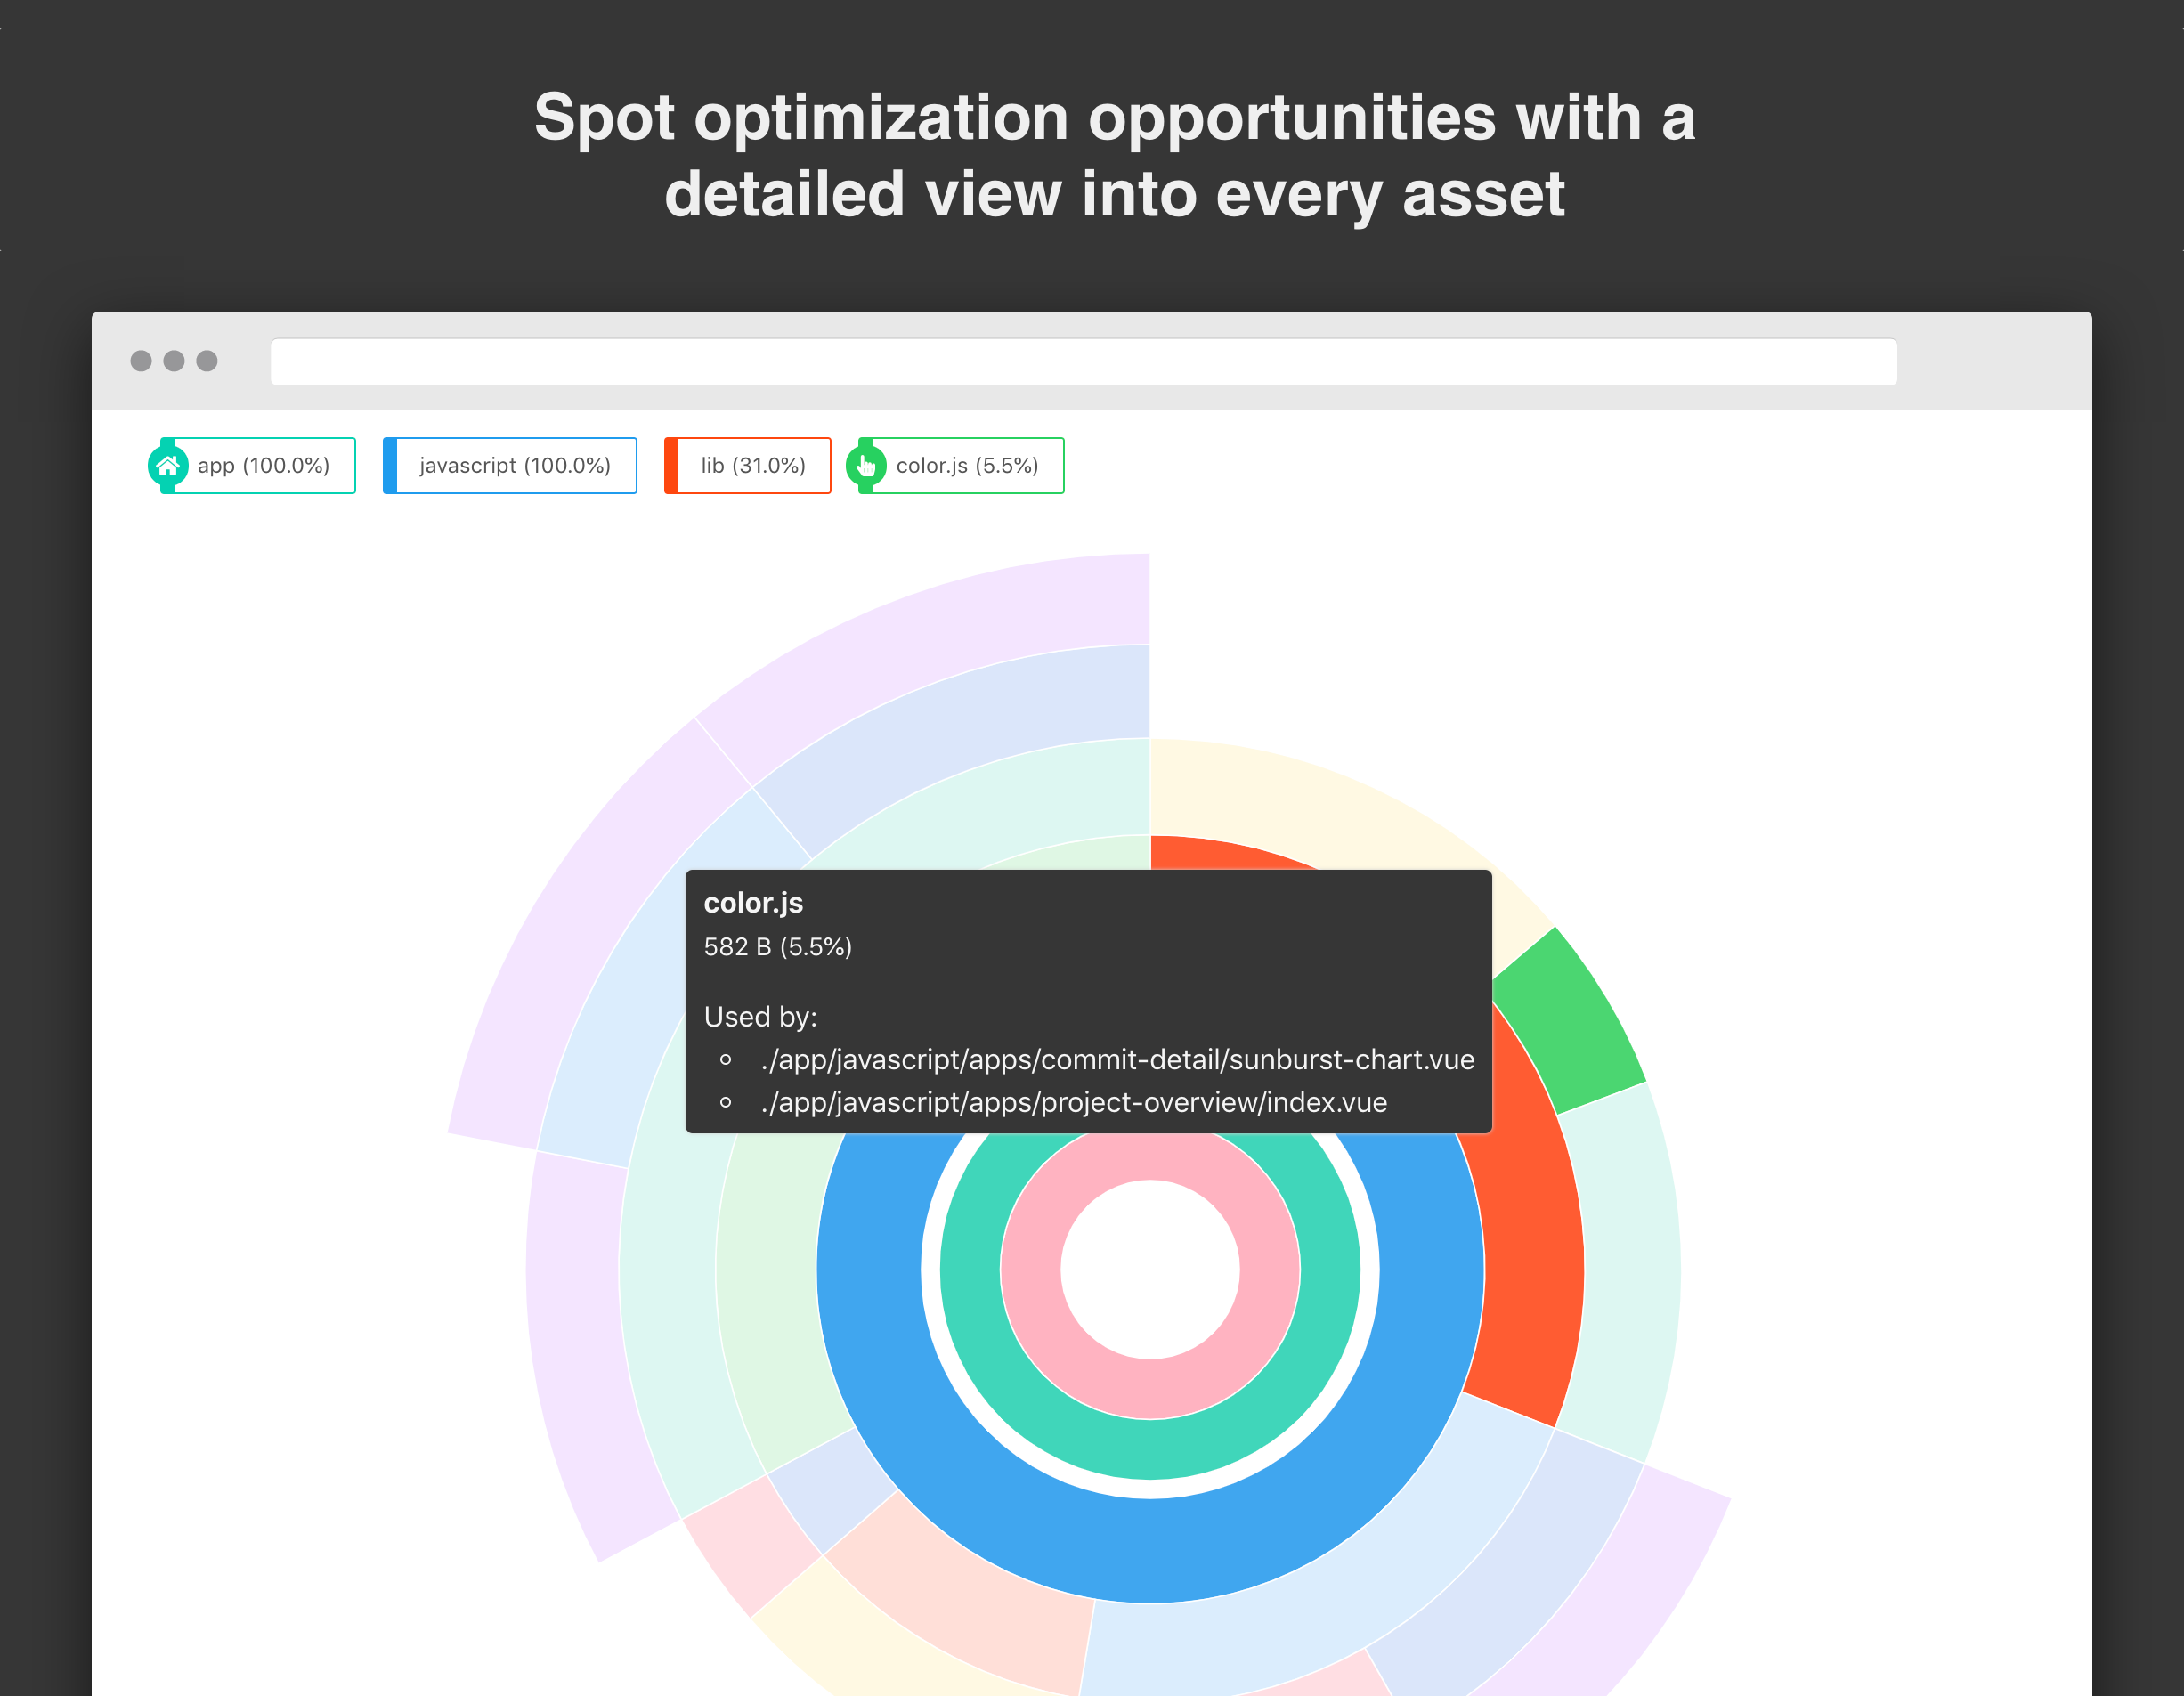Image resolution: width=2184 pixels, height=1696 pixels.
Task: Click the second gray browser window dot
Action: click(174, 361)
